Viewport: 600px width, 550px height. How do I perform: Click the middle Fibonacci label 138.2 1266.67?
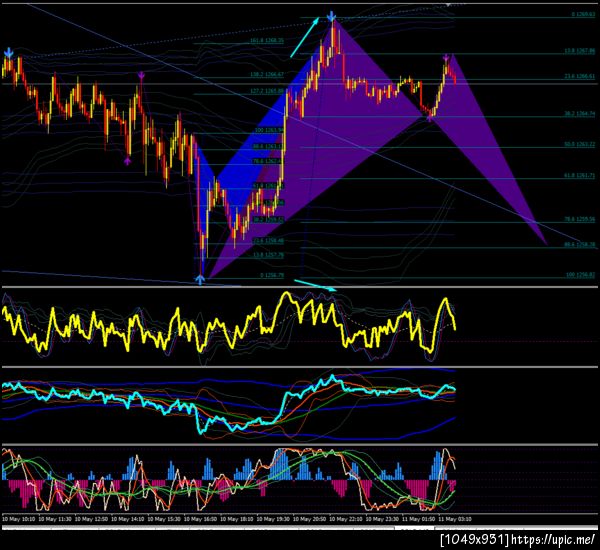pyautogui.click(x=267, y=74)
